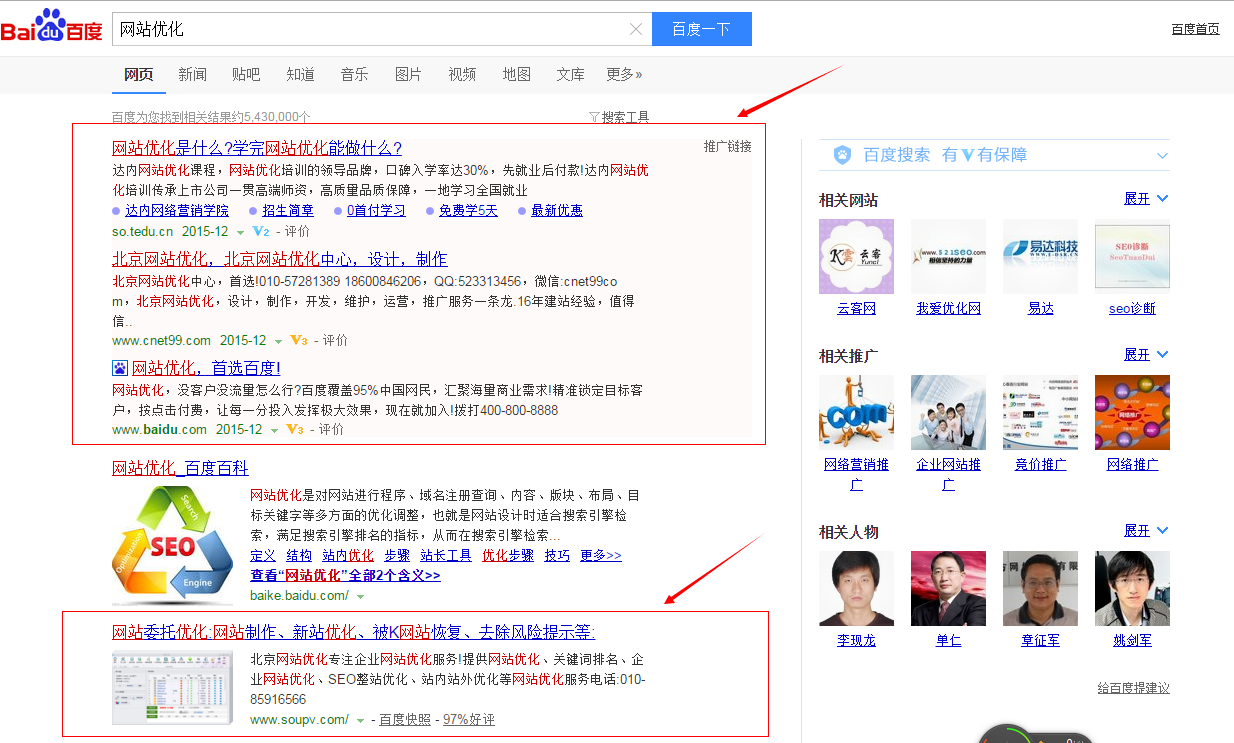Open the 音乐 tab

pos(354,74)
